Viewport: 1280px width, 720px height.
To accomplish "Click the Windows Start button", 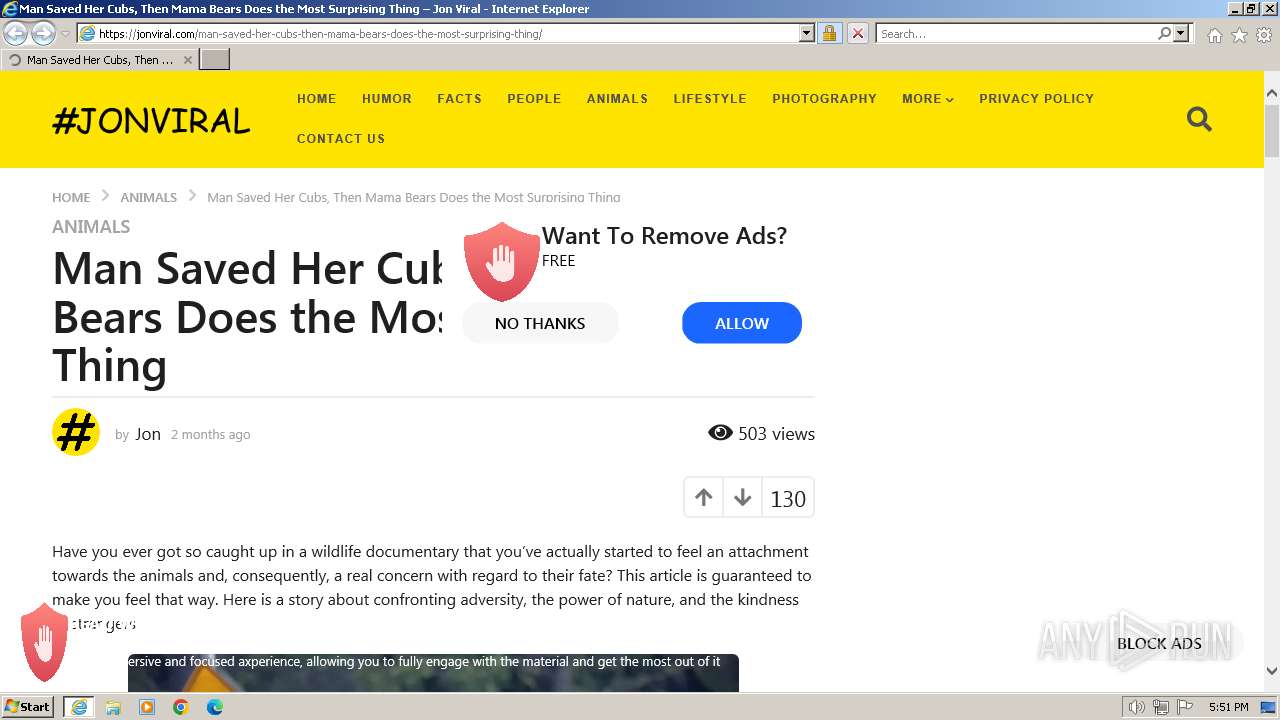I will point(28,707).
